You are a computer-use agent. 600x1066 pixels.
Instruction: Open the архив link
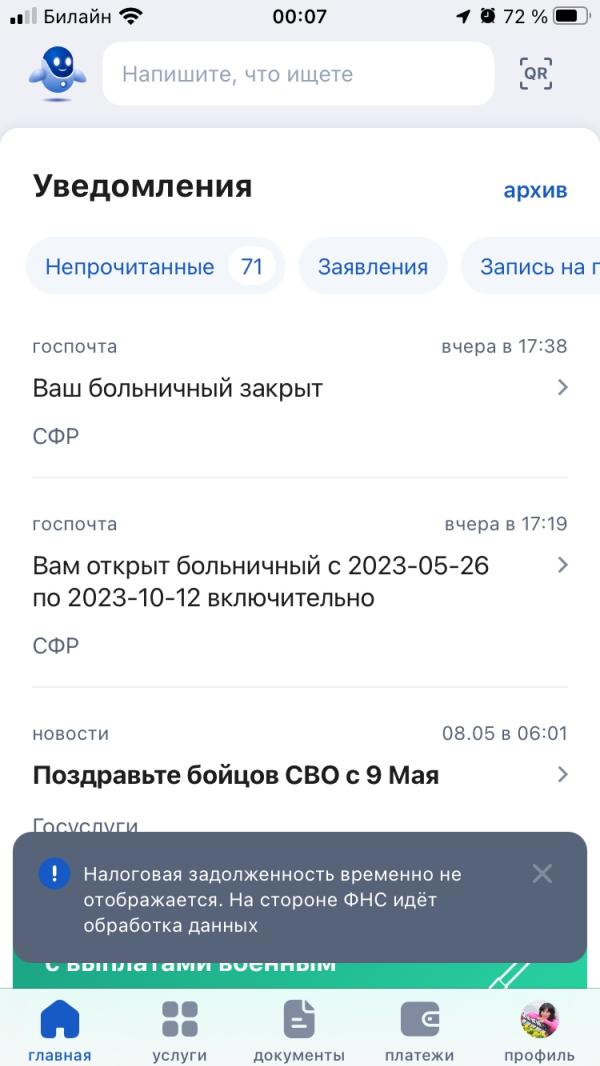pyautogui.click(x=535, y=190)
